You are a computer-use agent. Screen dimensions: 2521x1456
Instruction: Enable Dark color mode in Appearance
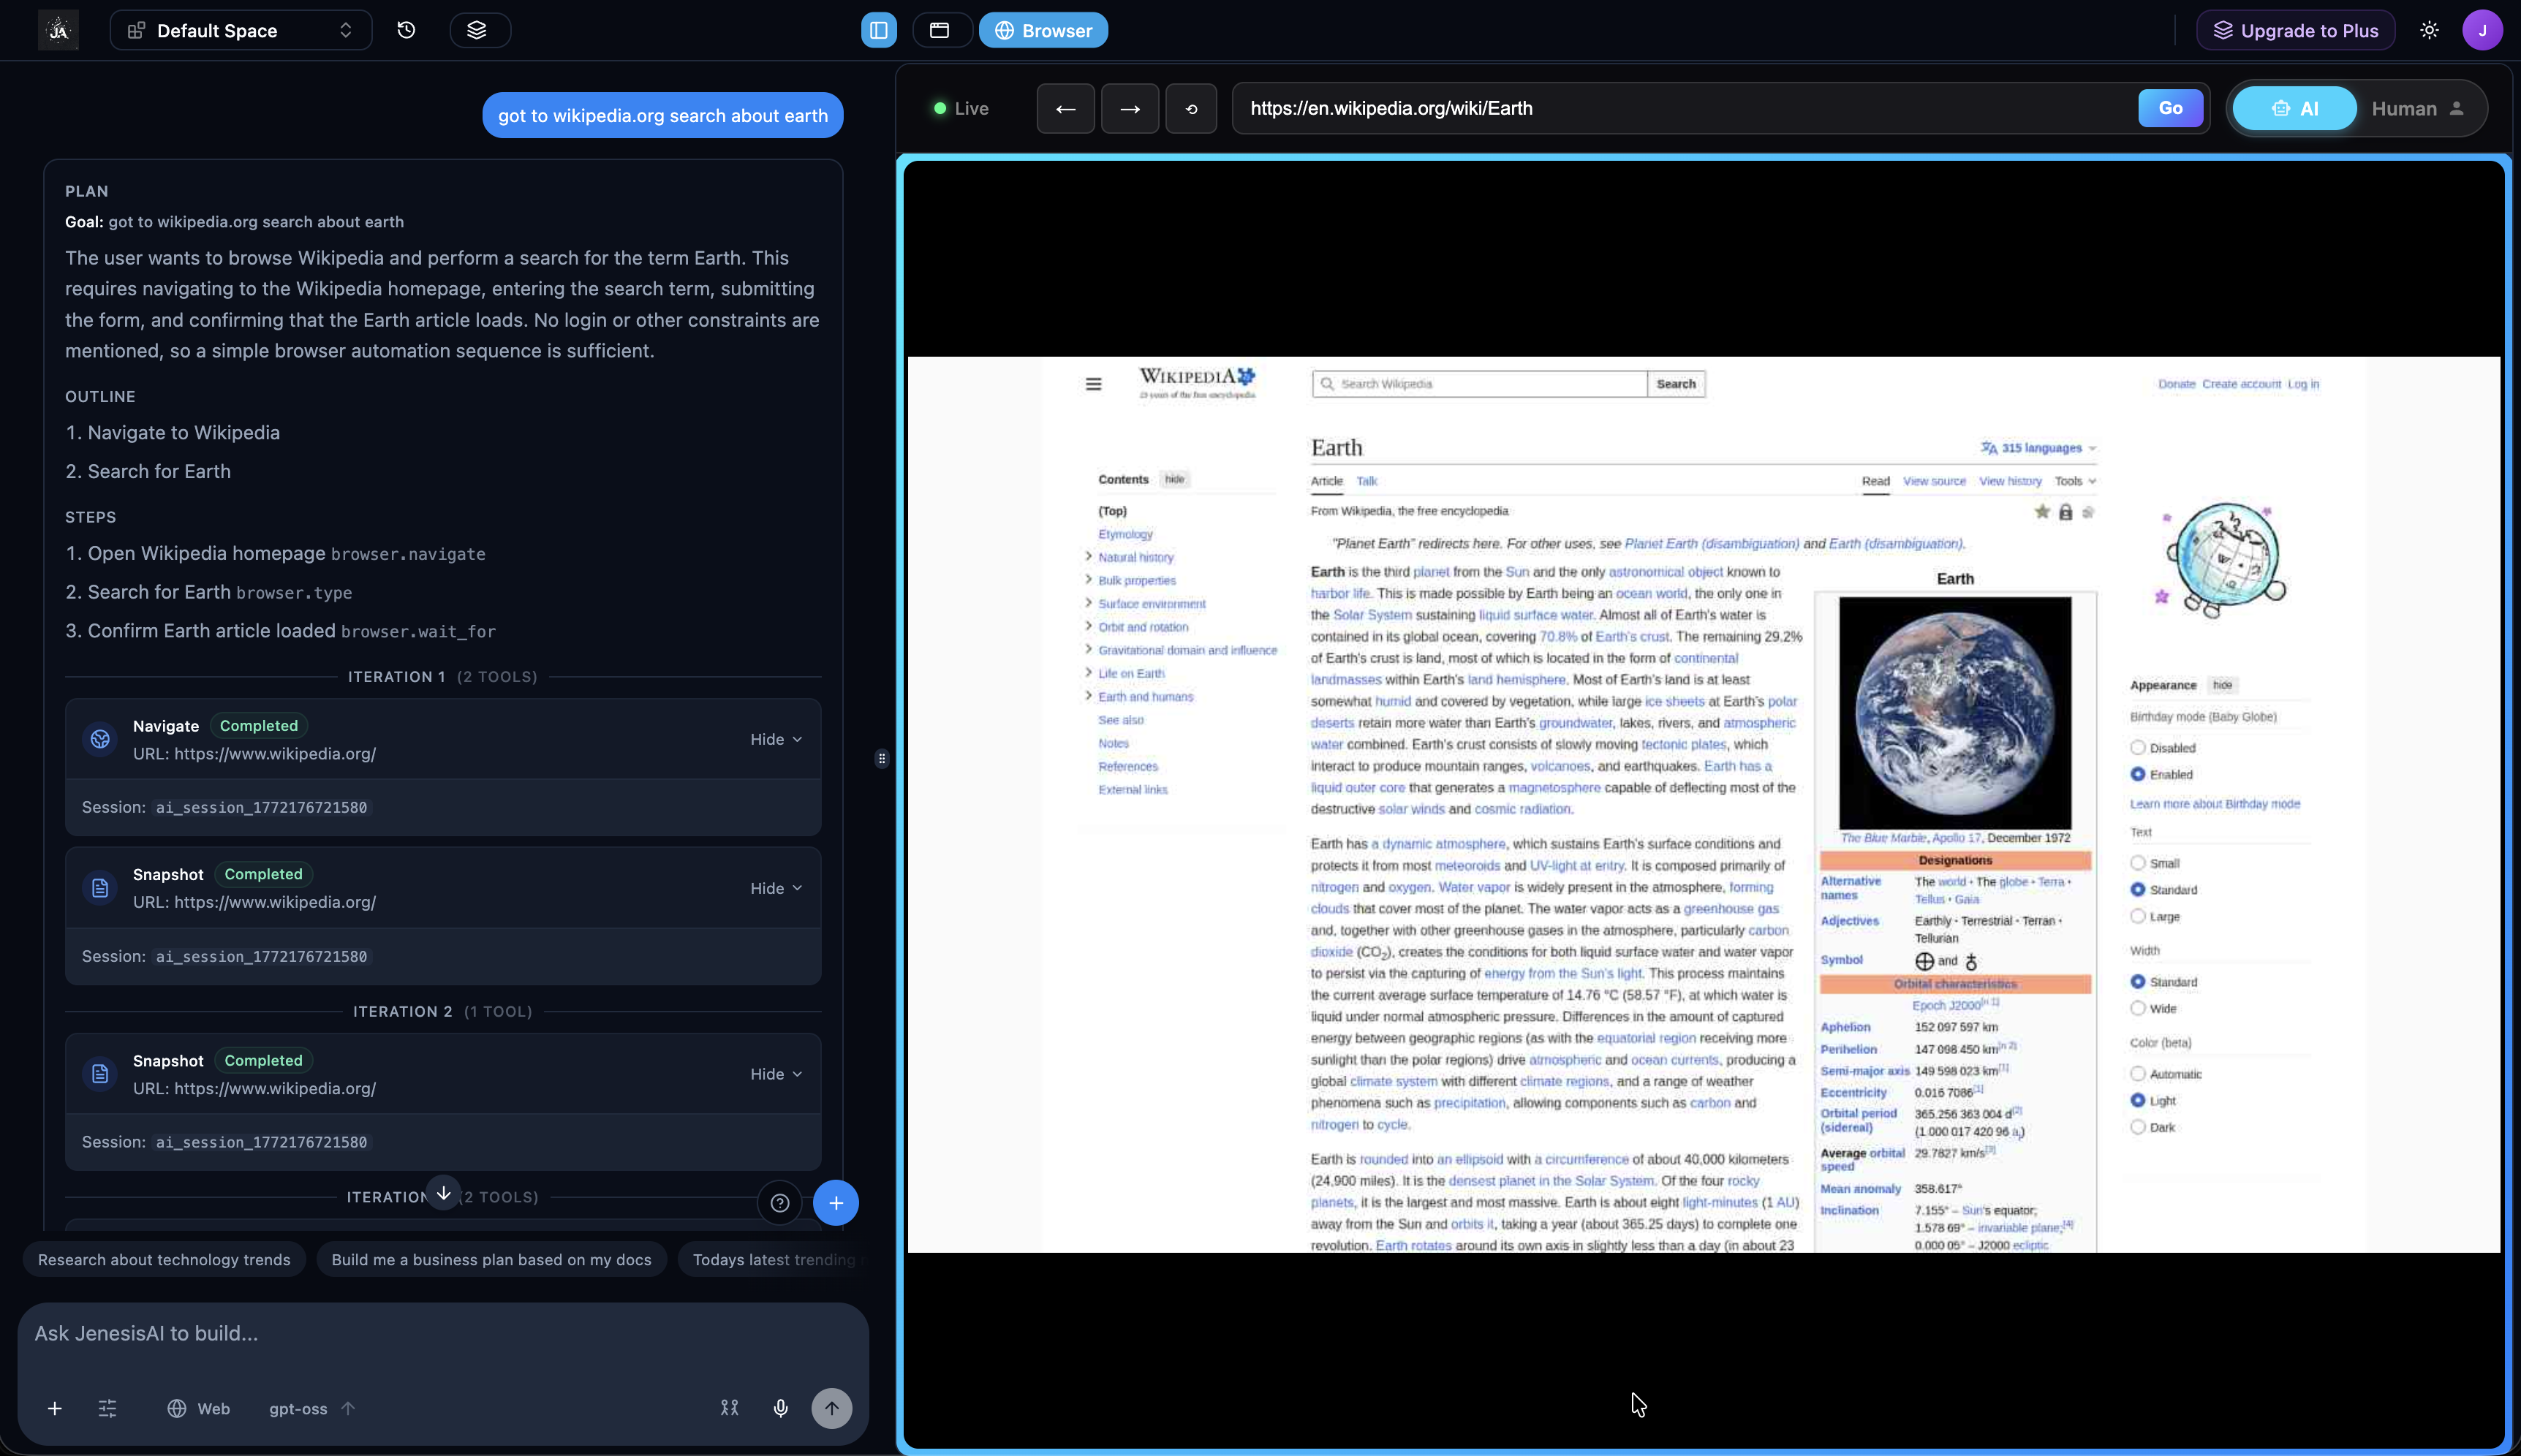point(2139,1126)
